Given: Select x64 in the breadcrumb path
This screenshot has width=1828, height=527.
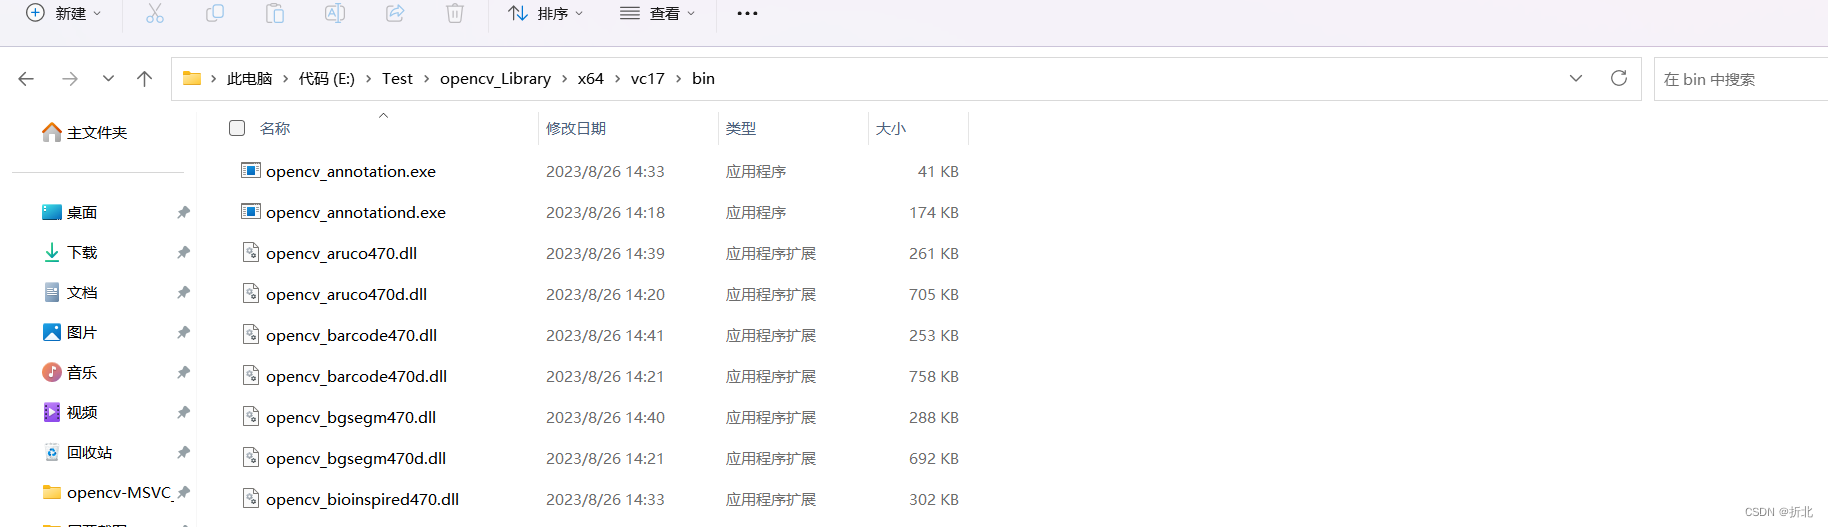Looking at the screenshot, I should [591, 79].
